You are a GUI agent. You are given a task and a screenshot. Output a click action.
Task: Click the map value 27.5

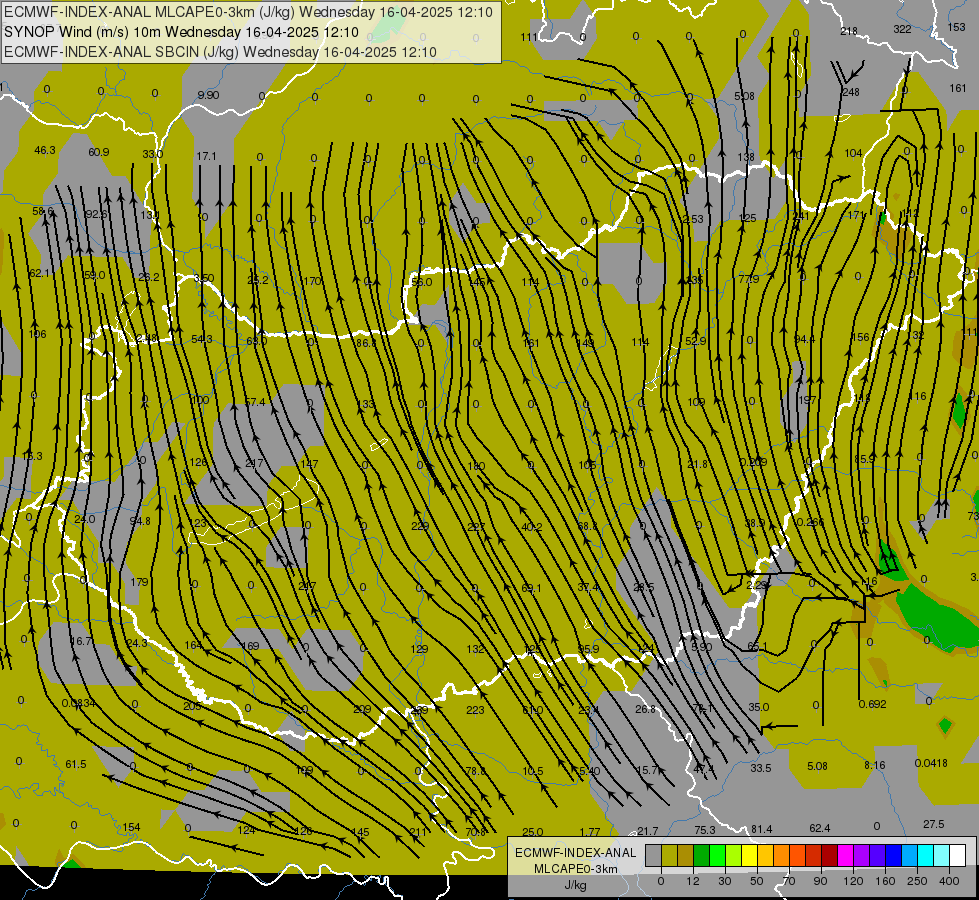933,824
